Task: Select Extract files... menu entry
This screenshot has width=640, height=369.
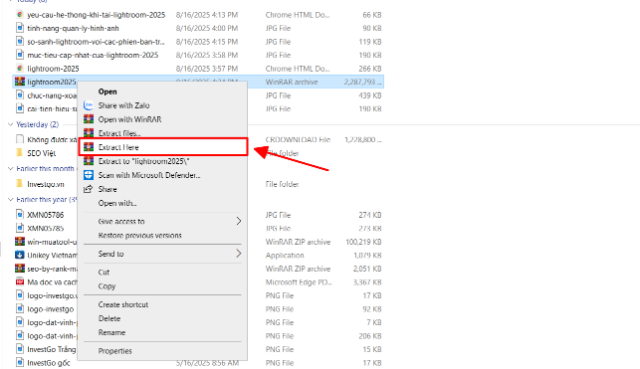Action: point(119,133)
